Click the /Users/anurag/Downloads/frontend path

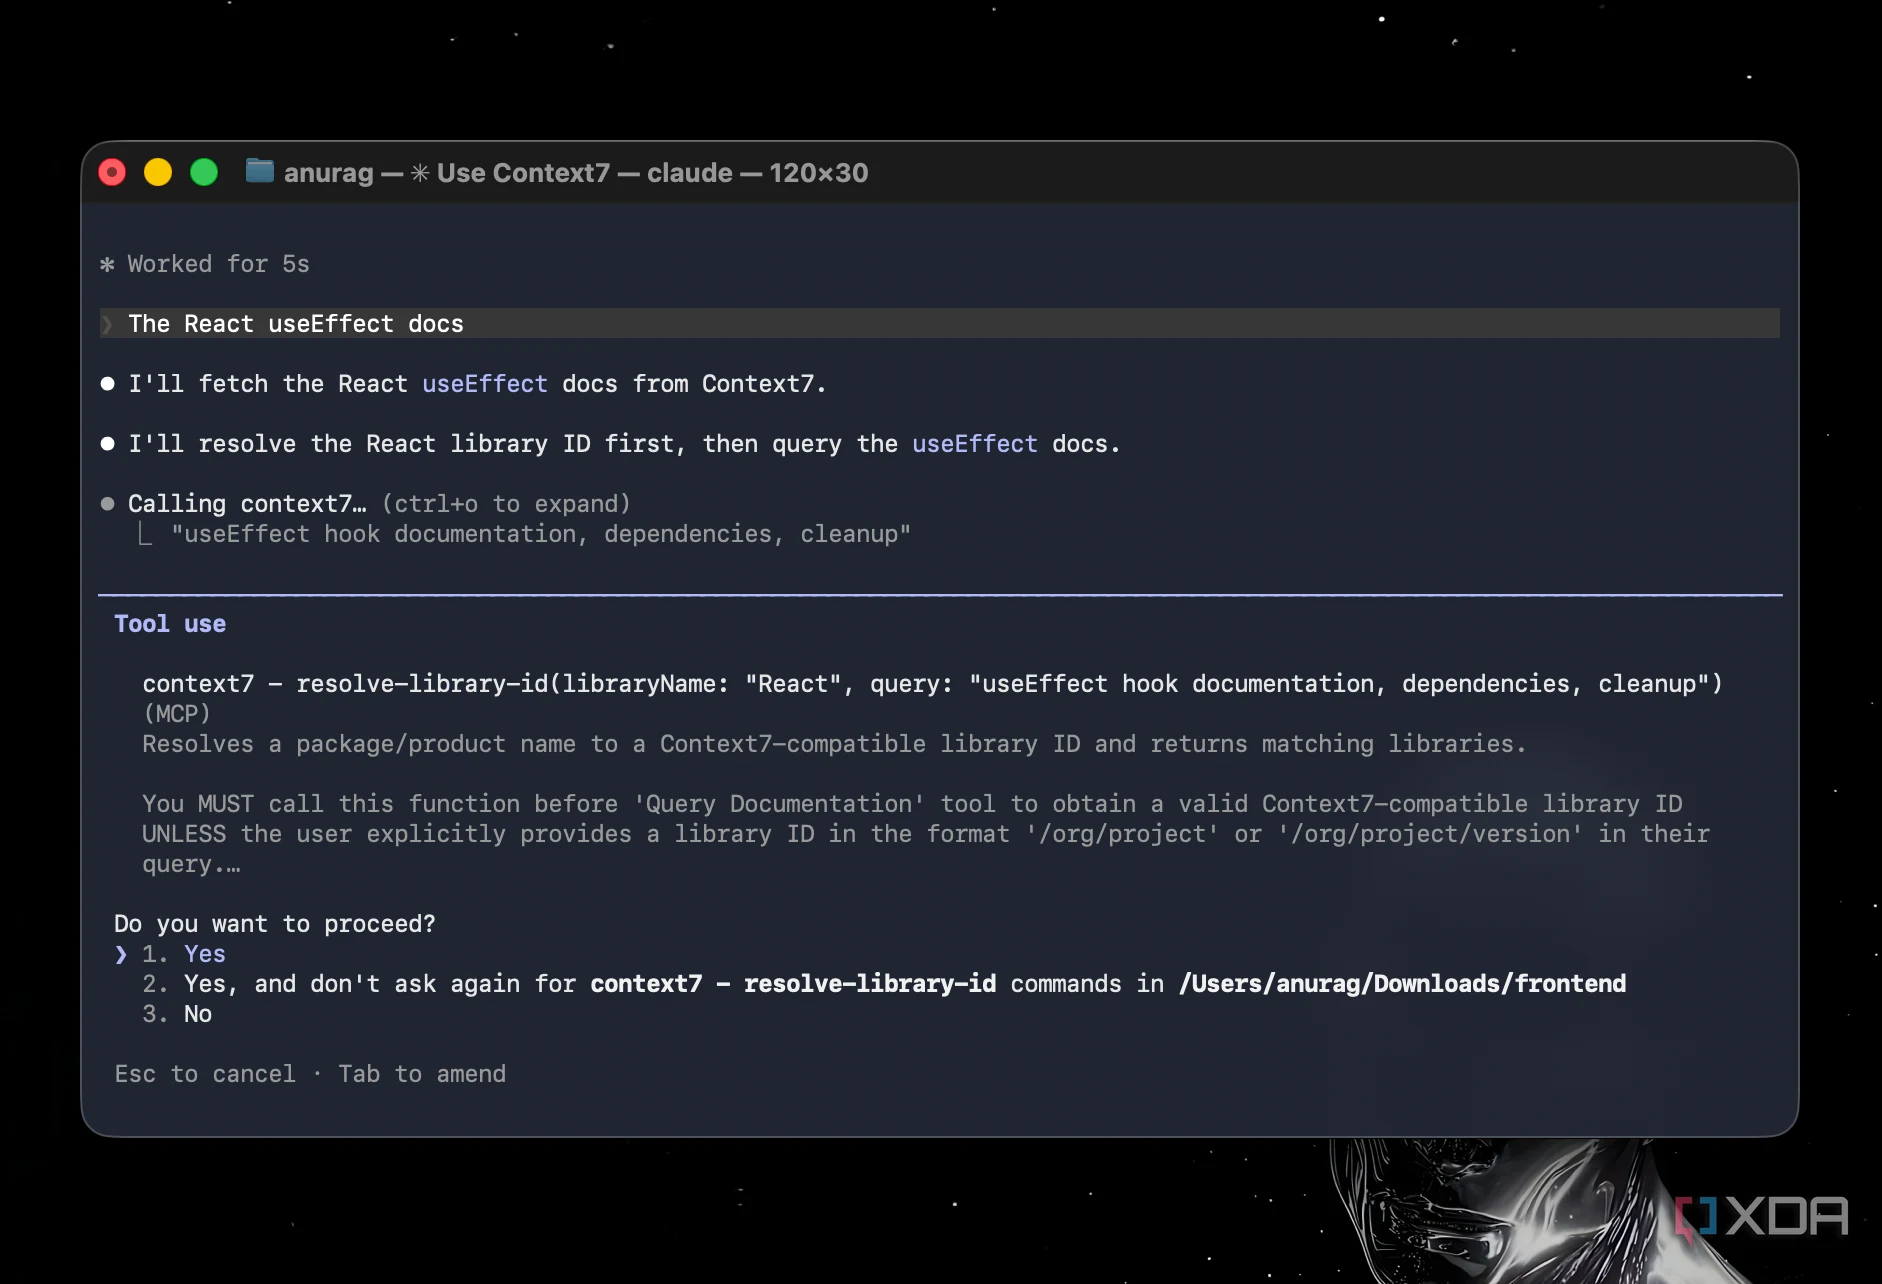pos(1403,984)
